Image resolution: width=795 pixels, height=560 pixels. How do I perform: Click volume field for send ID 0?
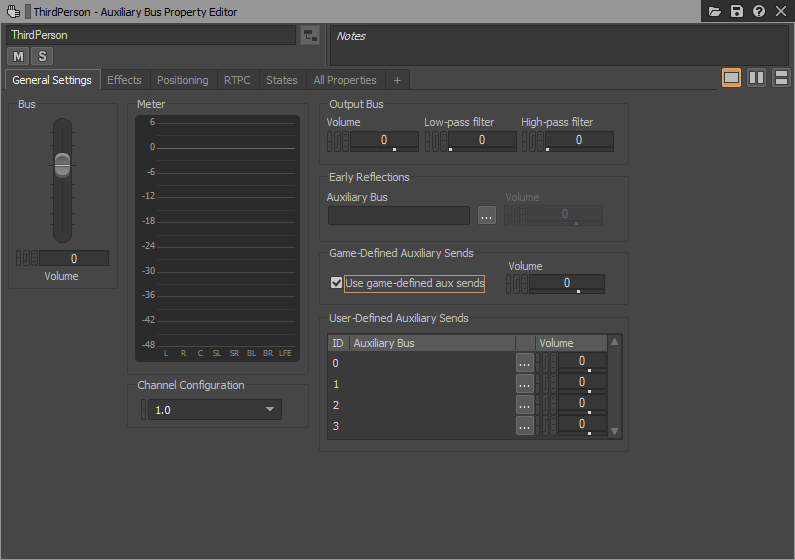[582, 362]
